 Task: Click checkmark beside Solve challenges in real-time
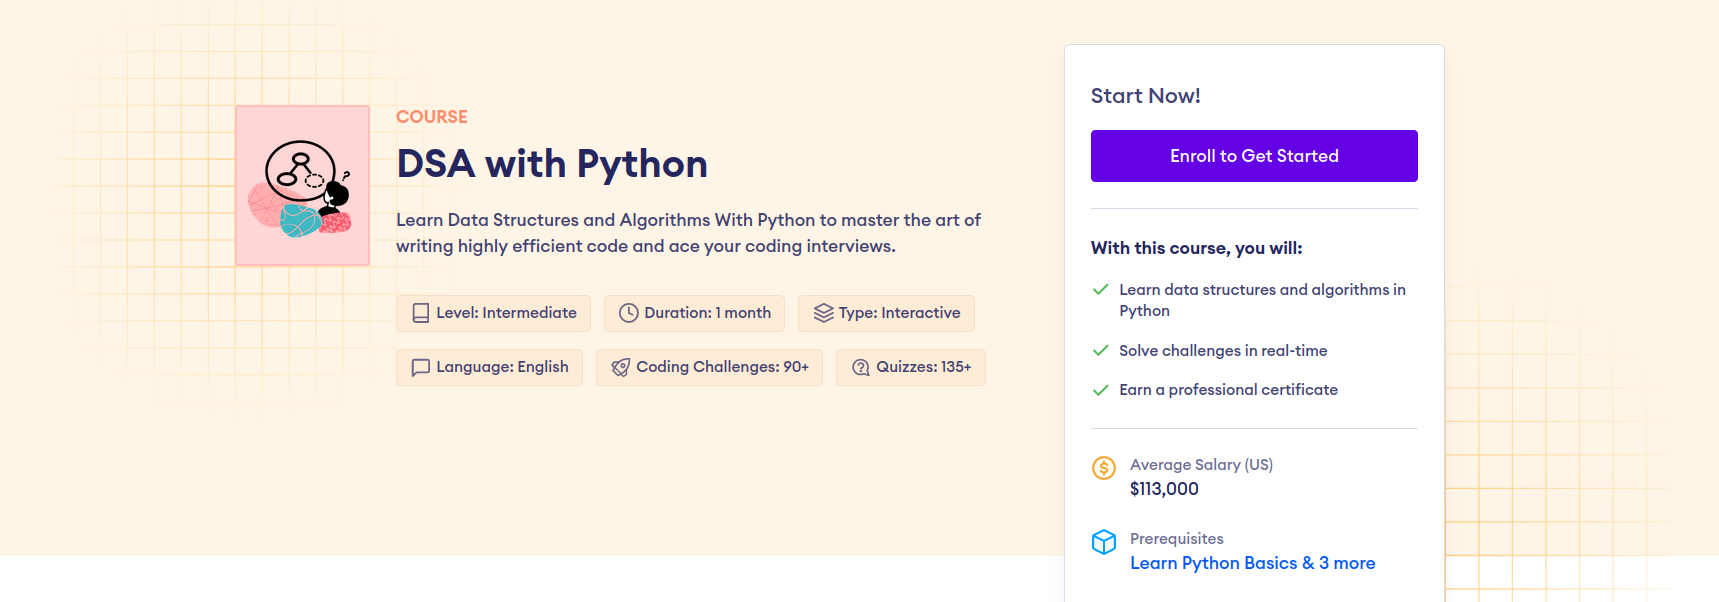point(1100,351)
